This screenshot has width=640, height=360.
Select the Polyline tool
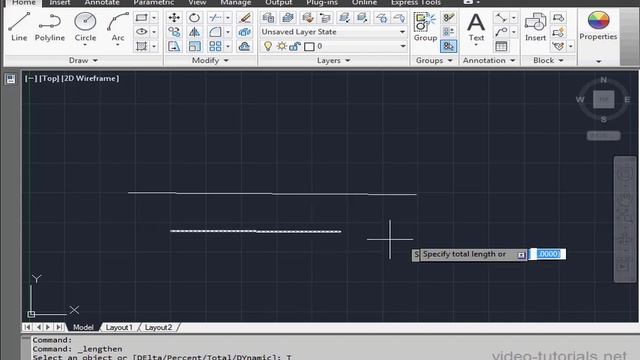(49, 27)
